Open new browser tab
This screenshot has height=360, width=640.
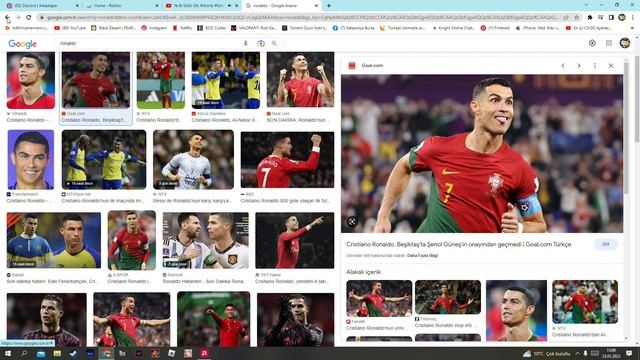coord(329,6)
